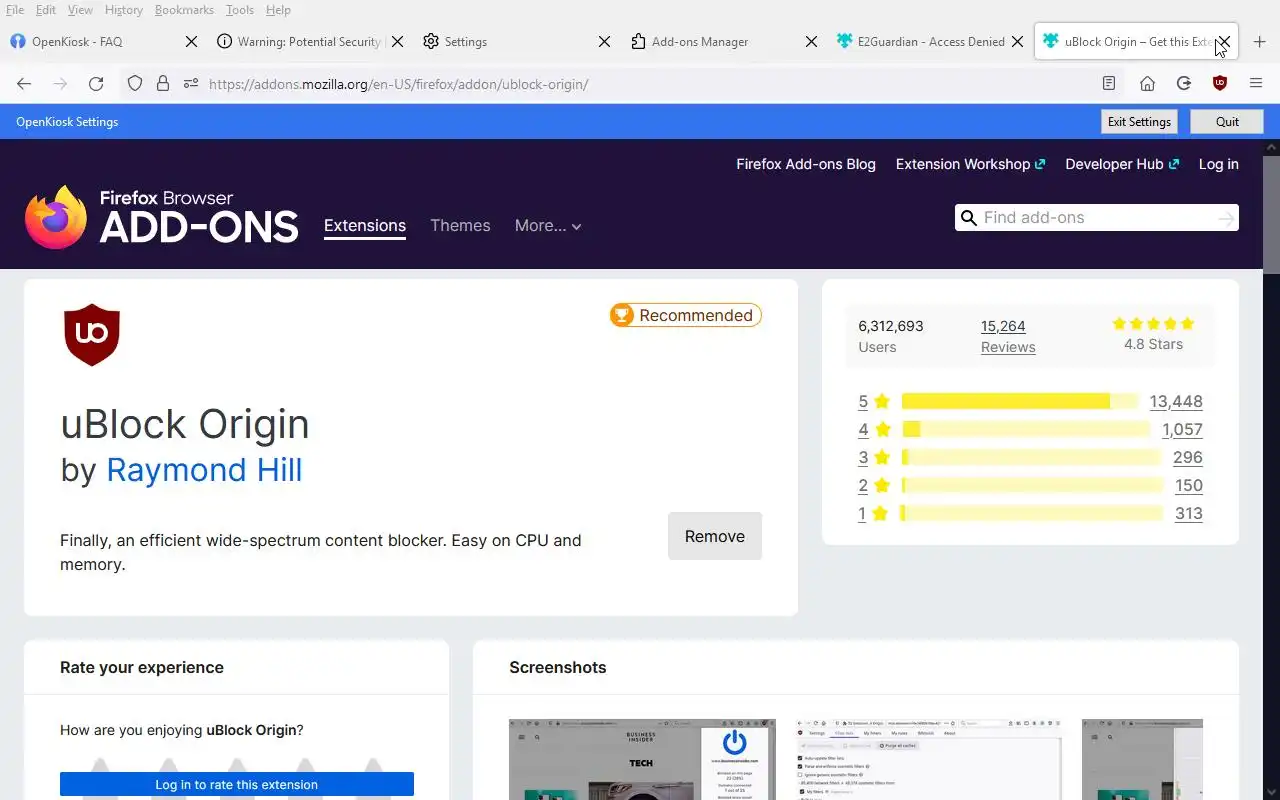Screen dimensions: 1280x800
Task: Click the uBlock Origin shield logo
Action: (x=92, y=335)
